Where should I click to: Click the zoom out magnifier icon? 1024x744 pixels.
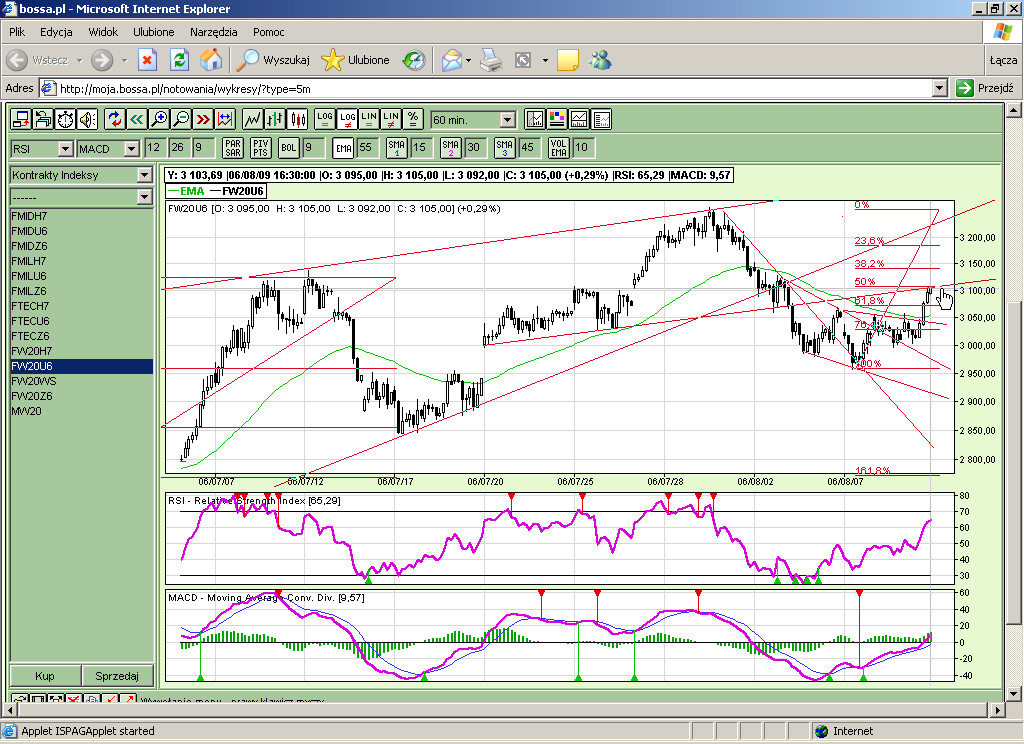click(x=181, y=120)
